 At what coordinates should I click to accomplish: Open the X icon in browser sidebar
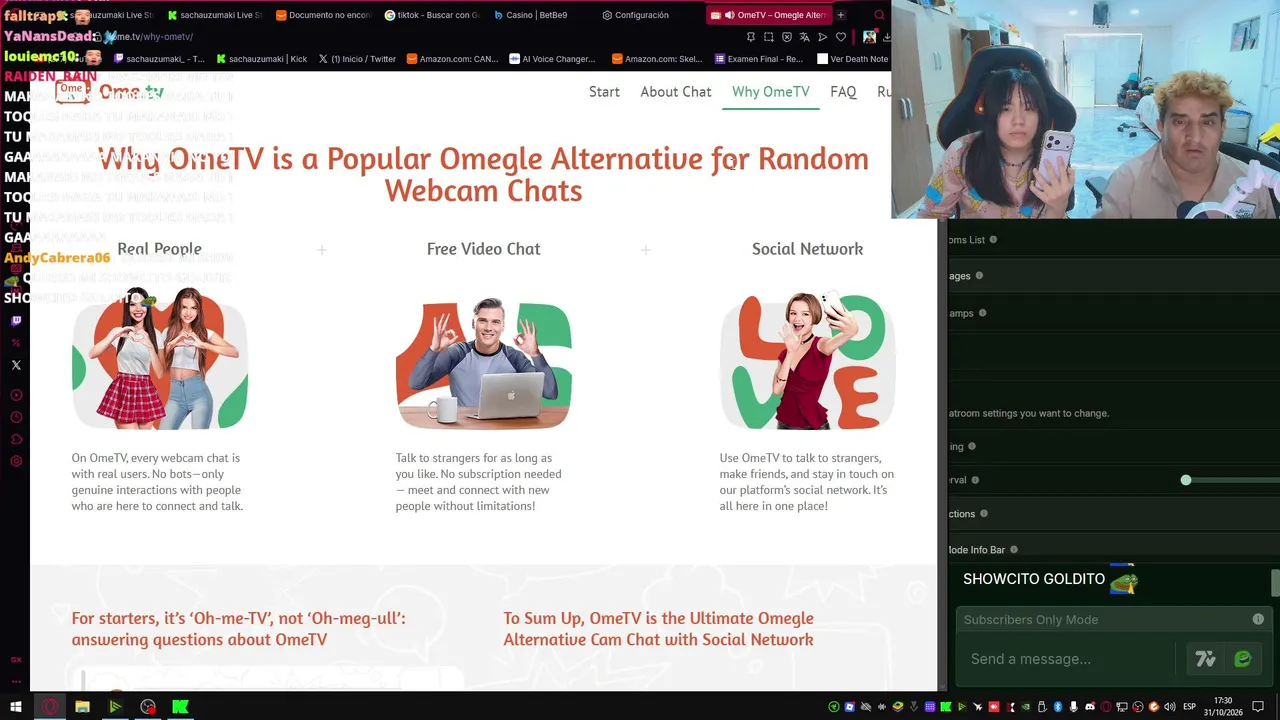(16, 365)
